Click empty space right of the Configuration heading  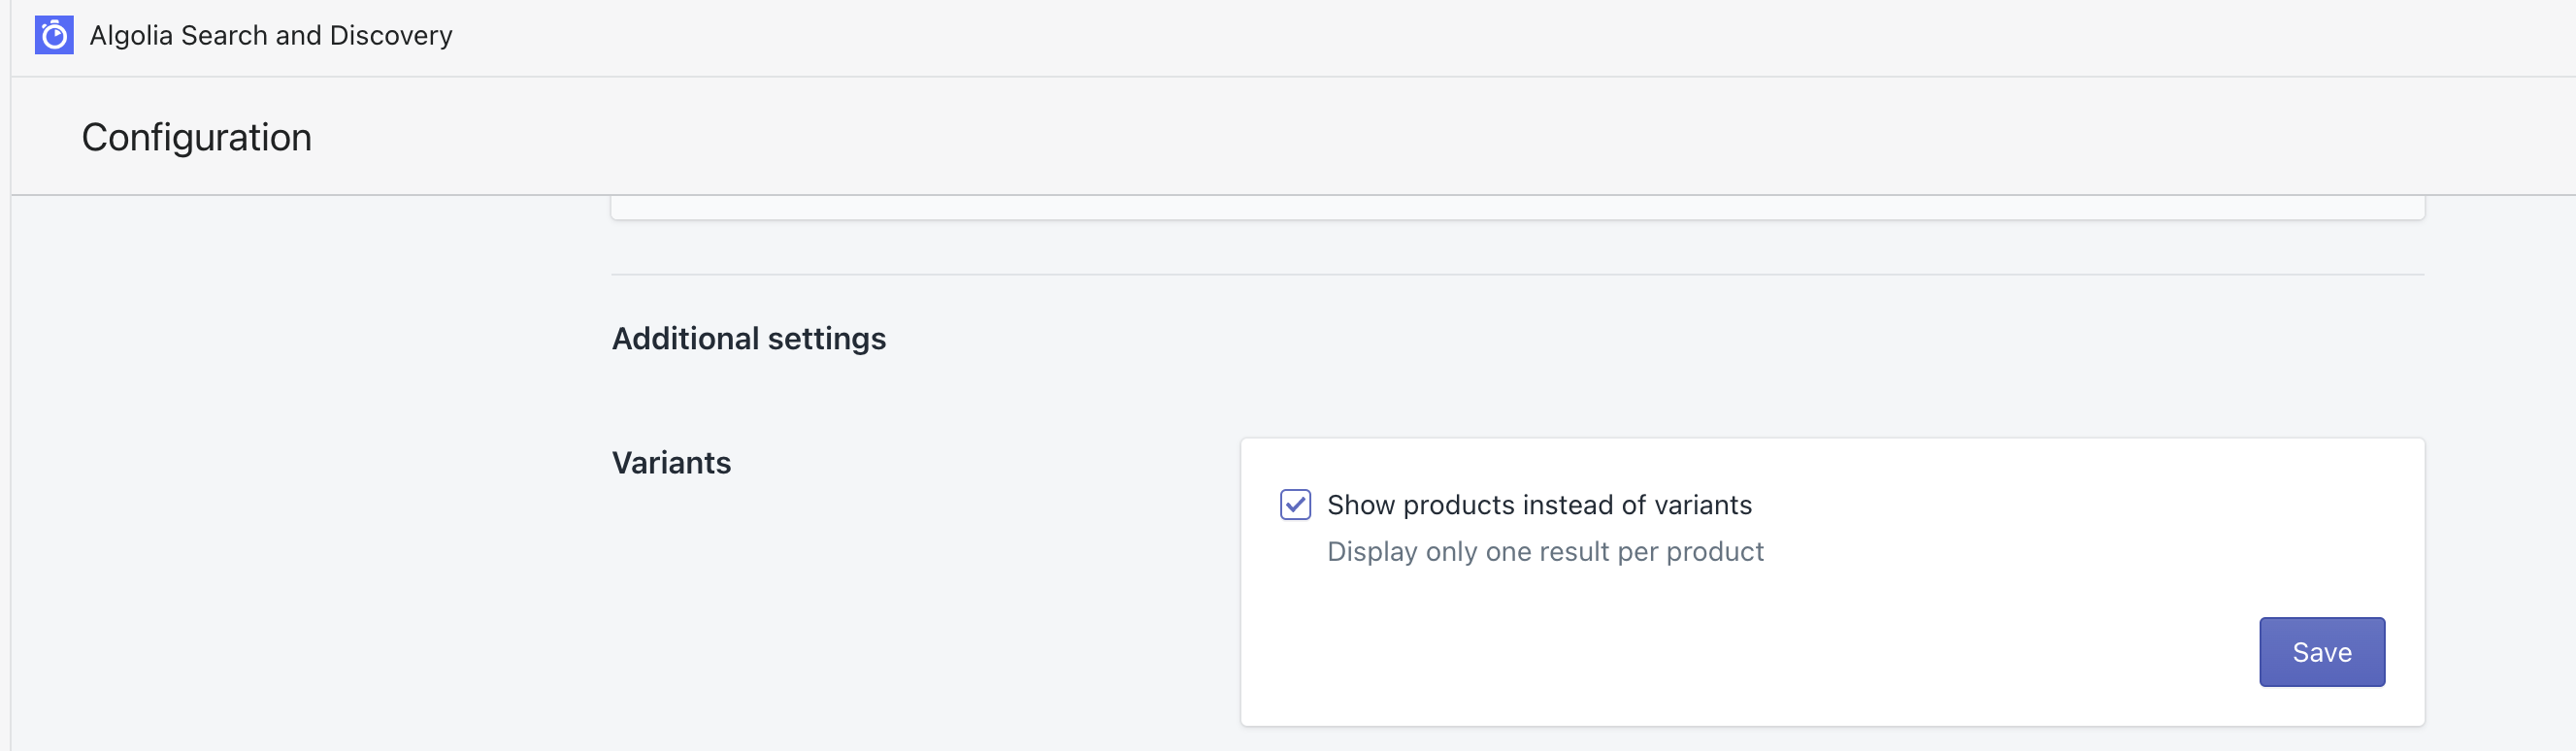coord(1400,137)
